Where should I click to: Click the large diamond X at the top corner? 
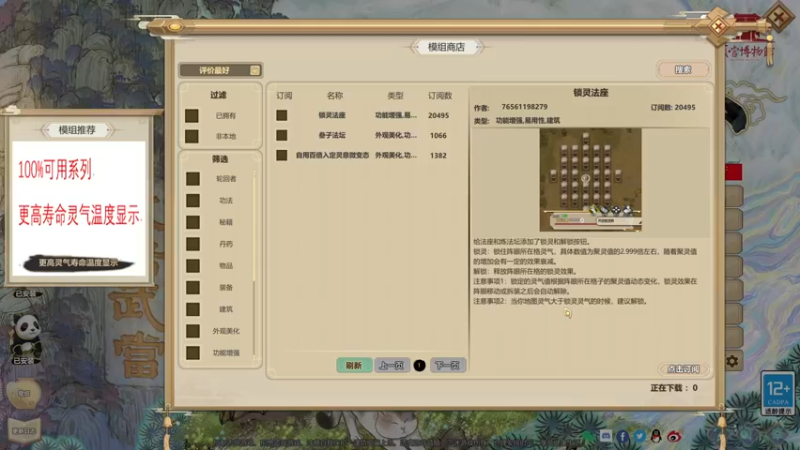(779, 18)
